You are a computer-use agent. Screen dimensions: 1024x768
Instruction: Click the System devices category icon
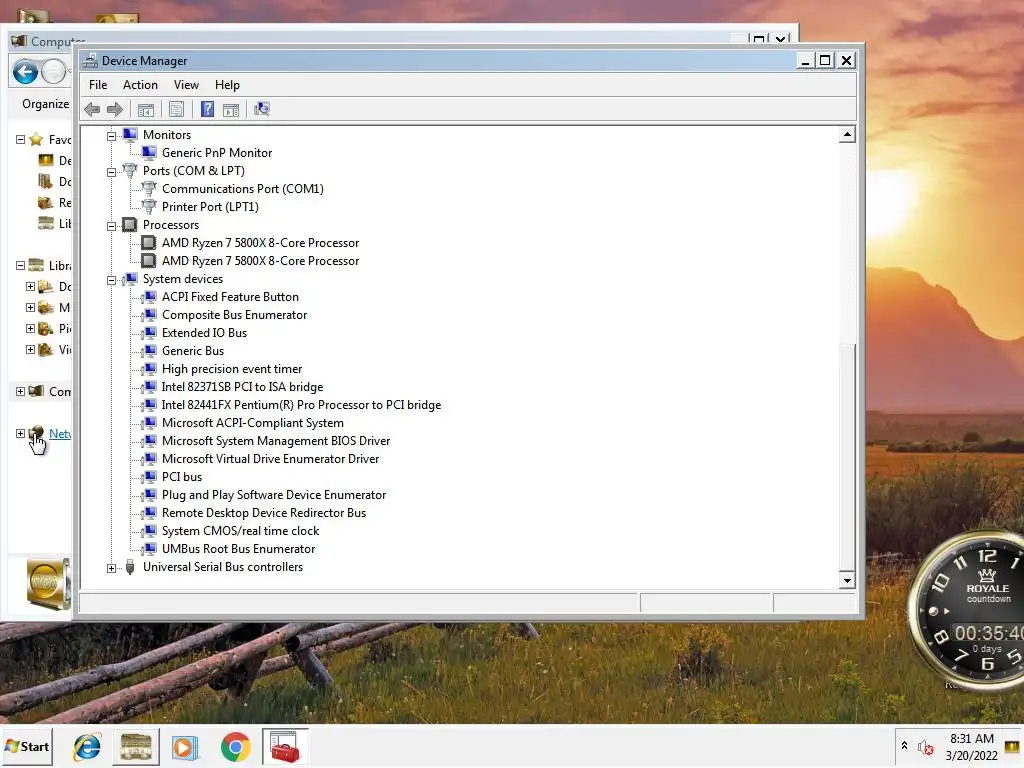pyautogui.click(x=130, y=279)
